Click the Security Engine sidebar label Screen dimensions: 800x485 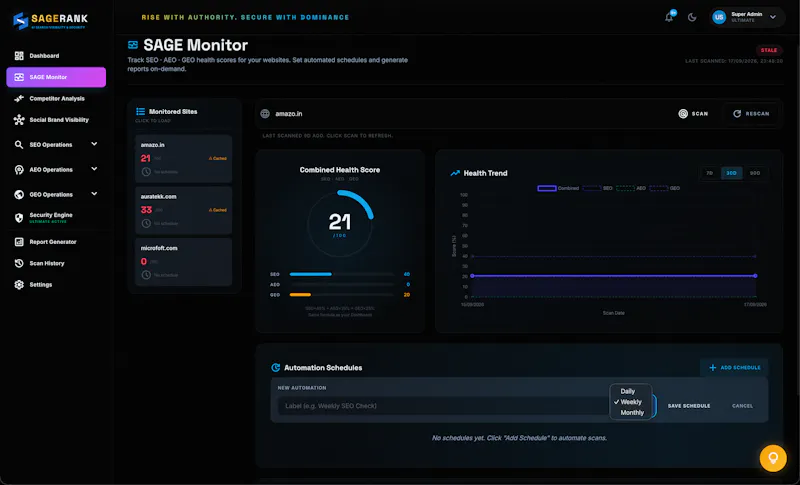pos(51,215)
